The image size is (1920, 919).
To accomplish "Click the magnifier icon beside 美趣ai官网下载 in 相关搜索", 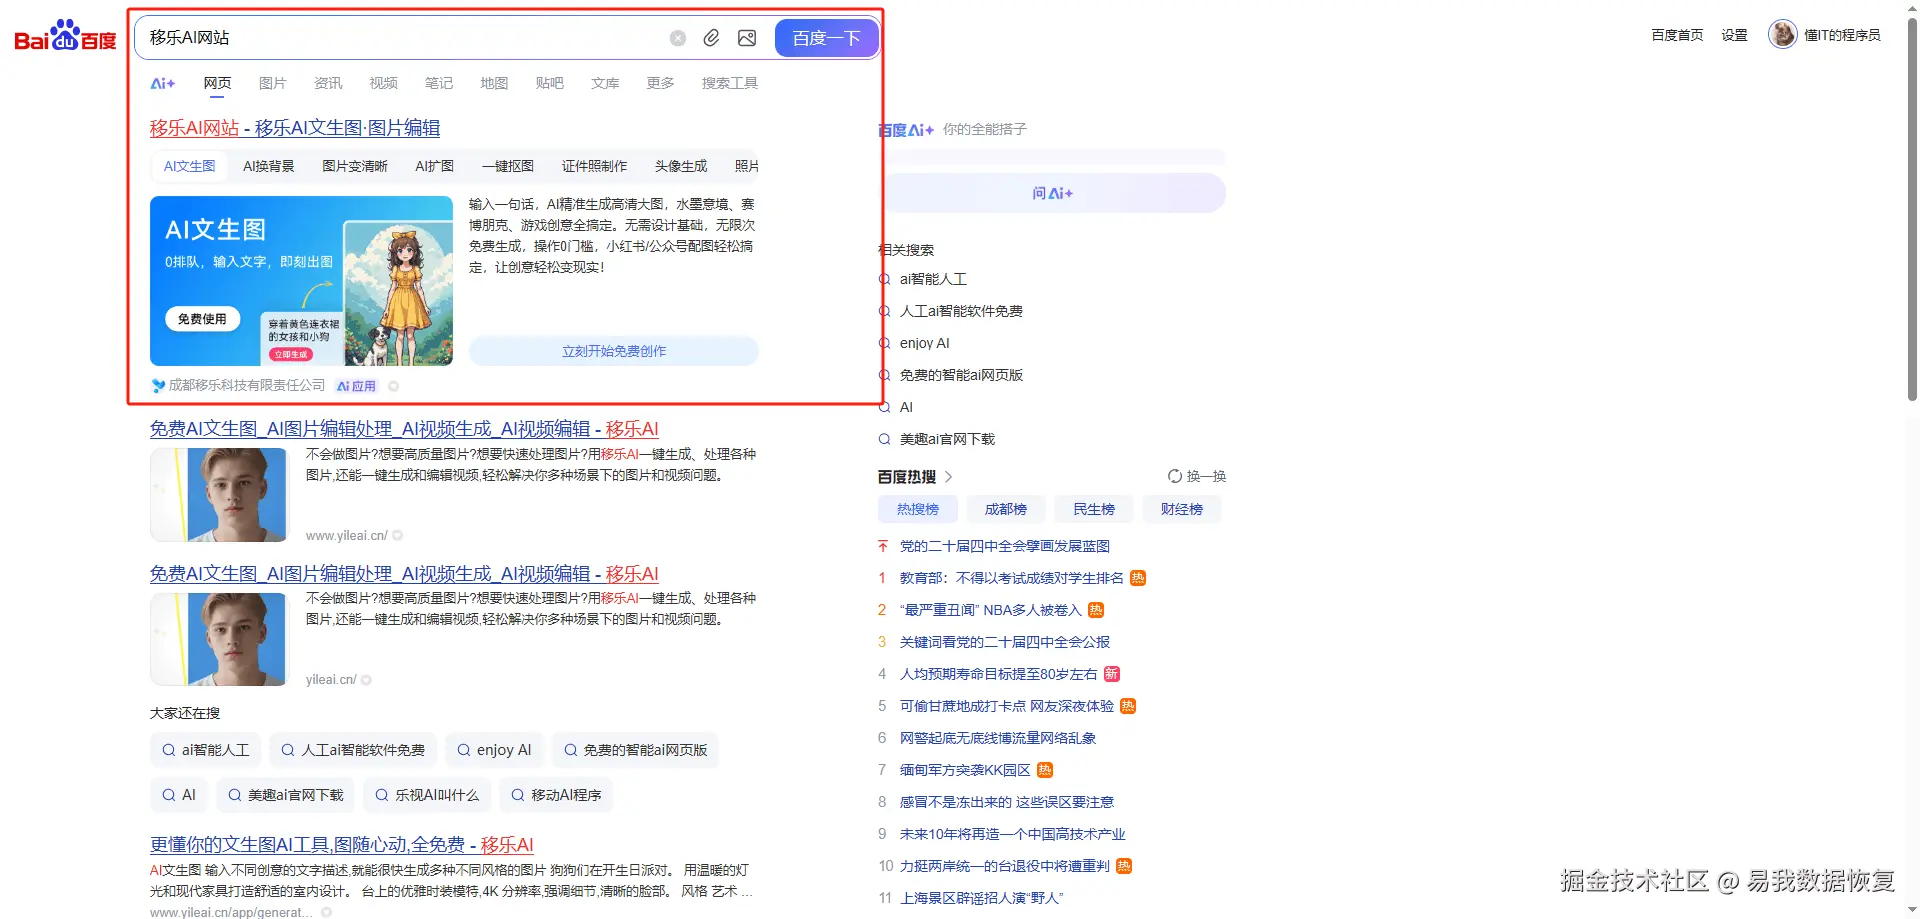I will [x=884, y=439].
